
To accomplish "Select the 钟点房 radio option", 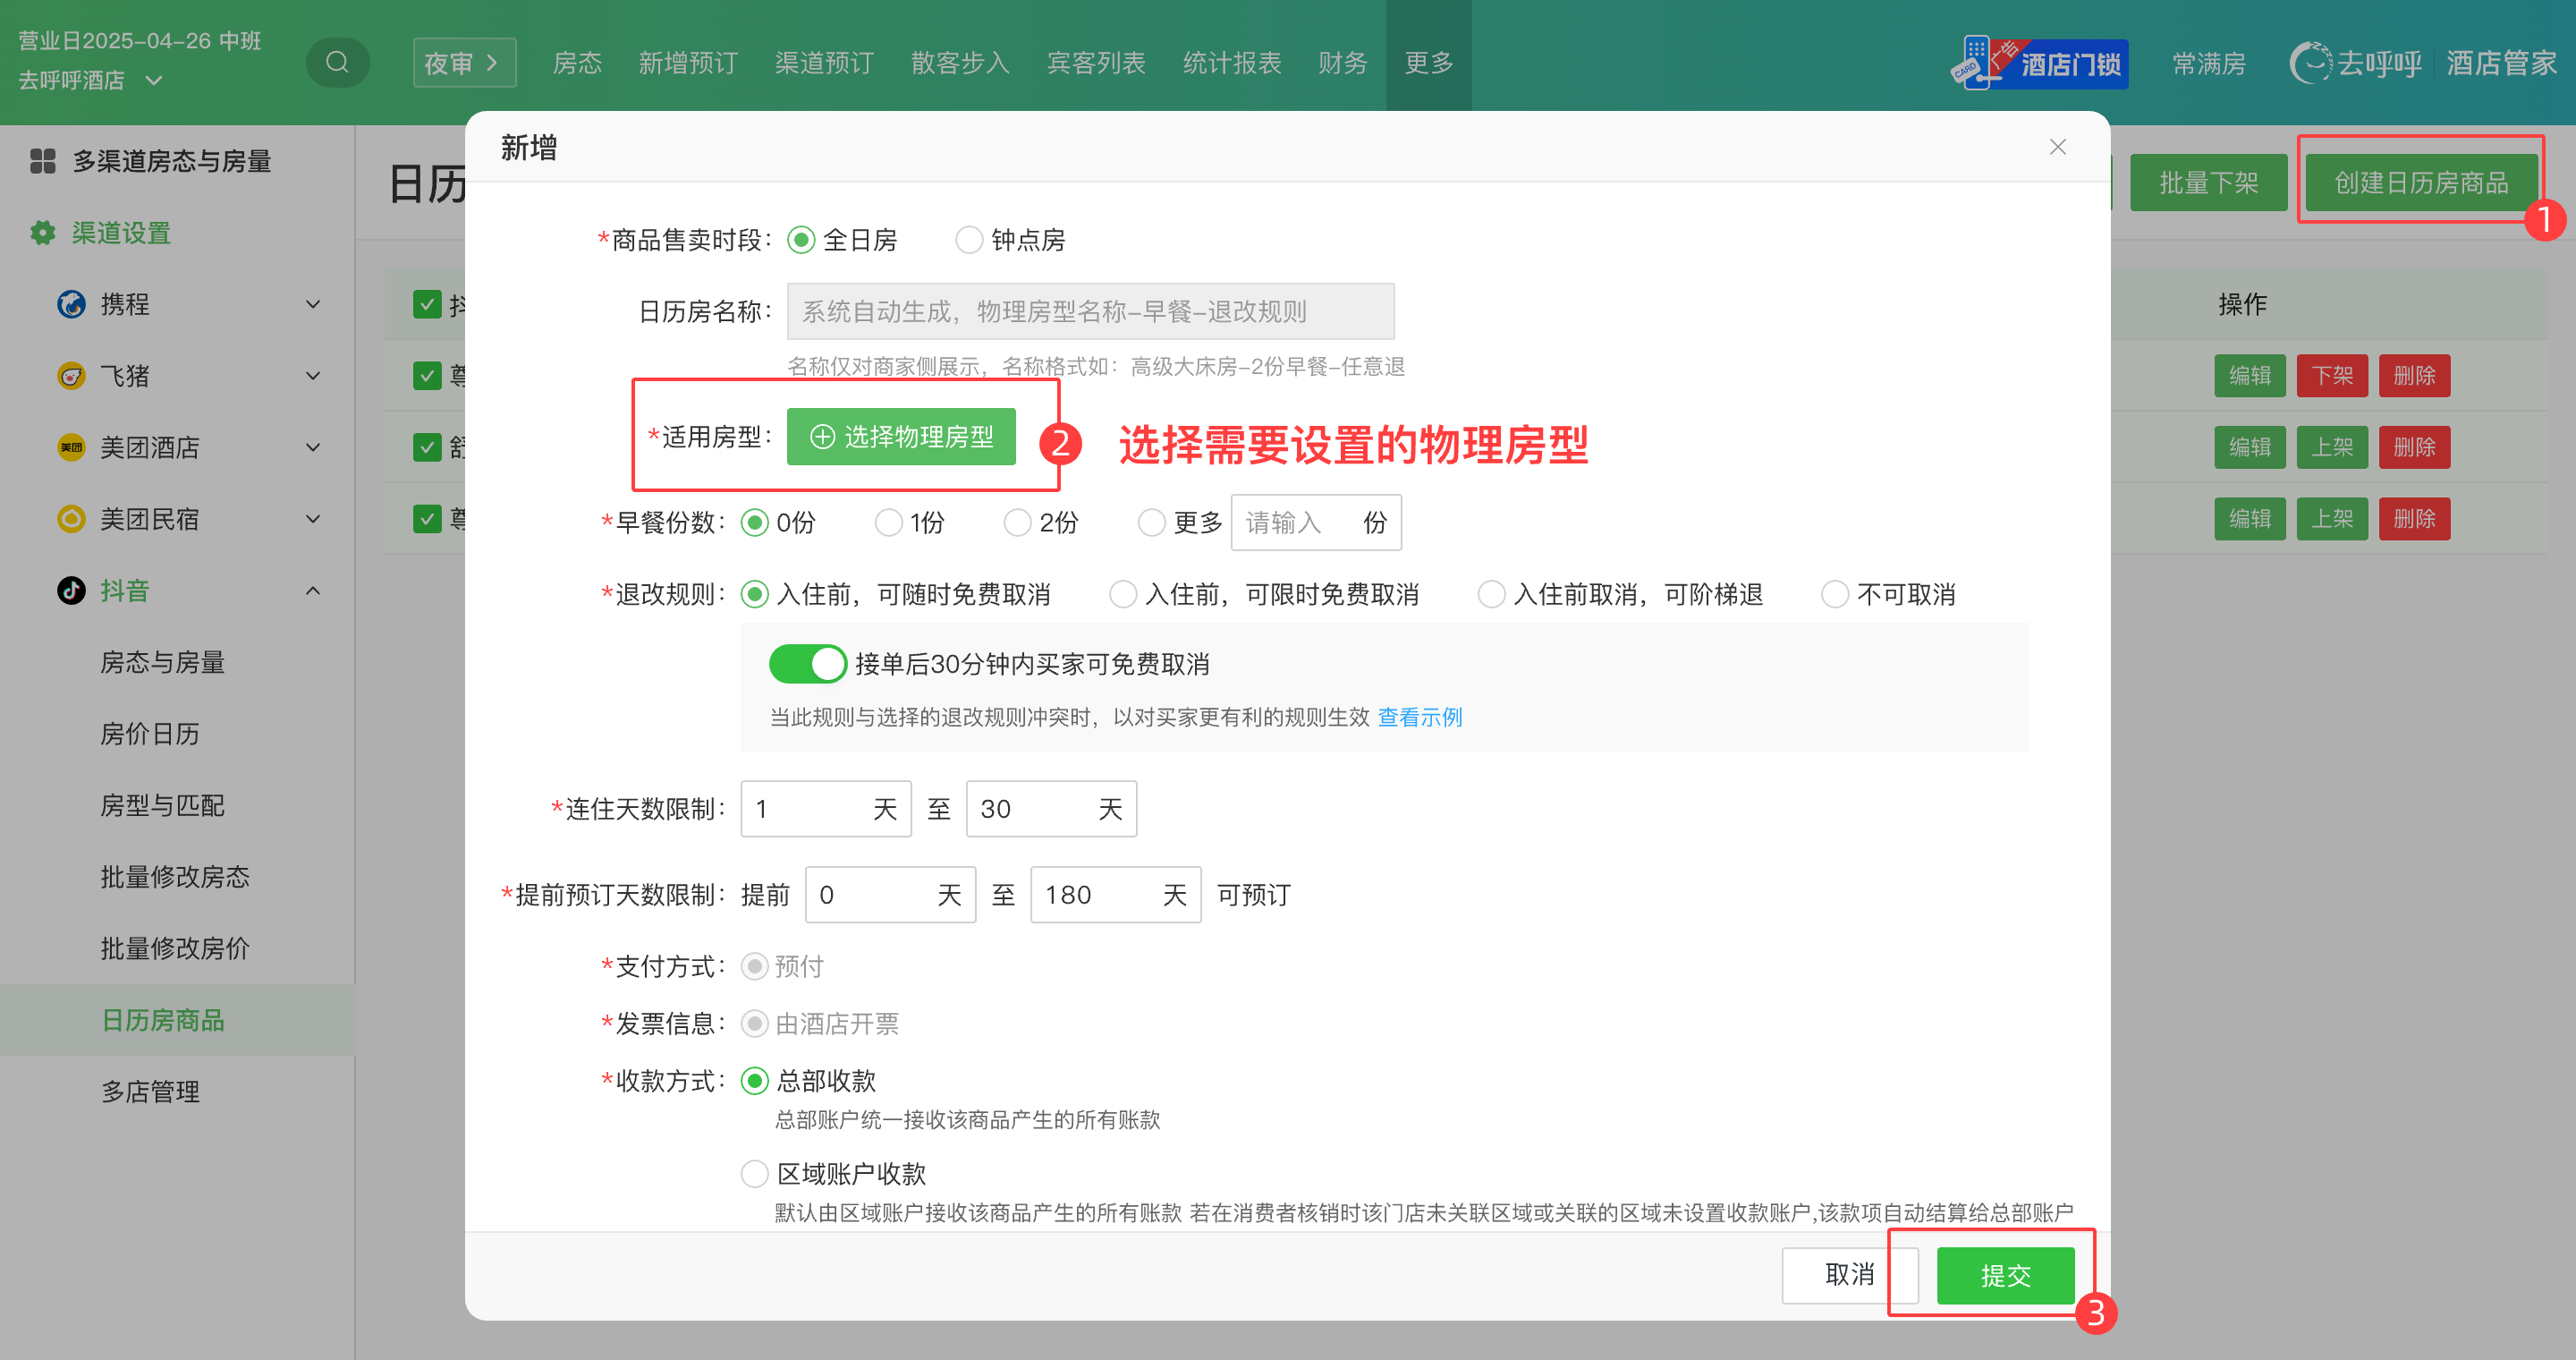I will pyautogui.click(x=969, y=240).
